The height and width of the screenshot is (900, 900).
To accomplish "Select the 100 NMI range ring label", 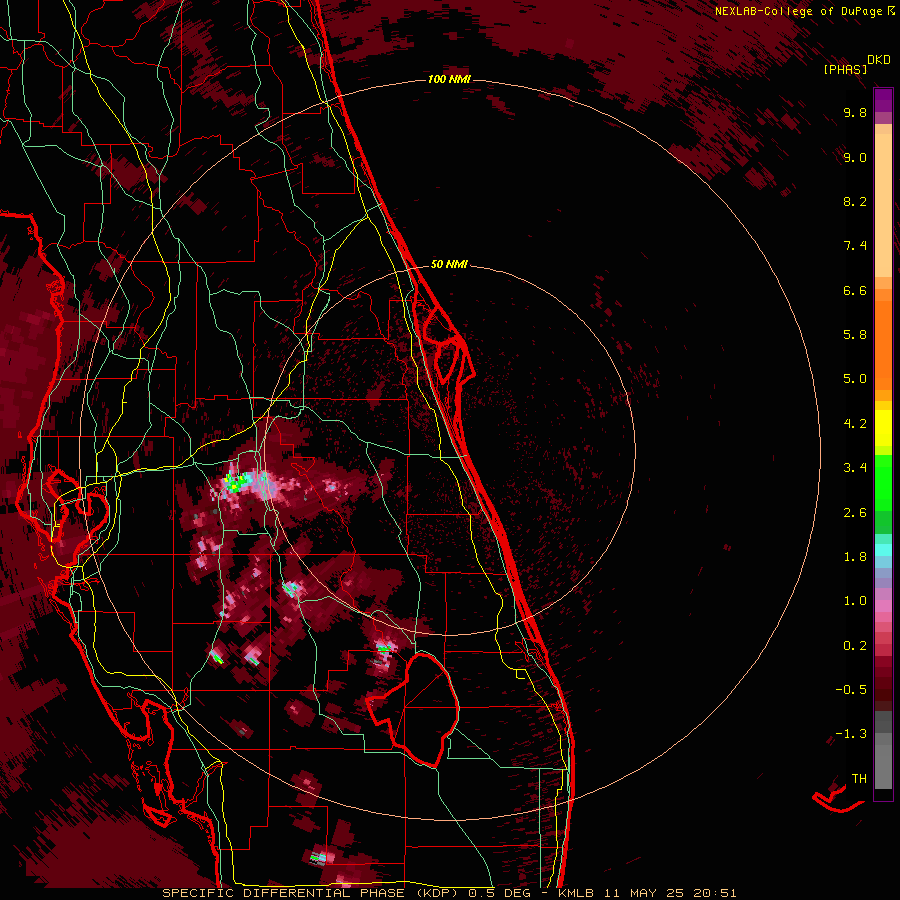I will (x=449, y=79).
